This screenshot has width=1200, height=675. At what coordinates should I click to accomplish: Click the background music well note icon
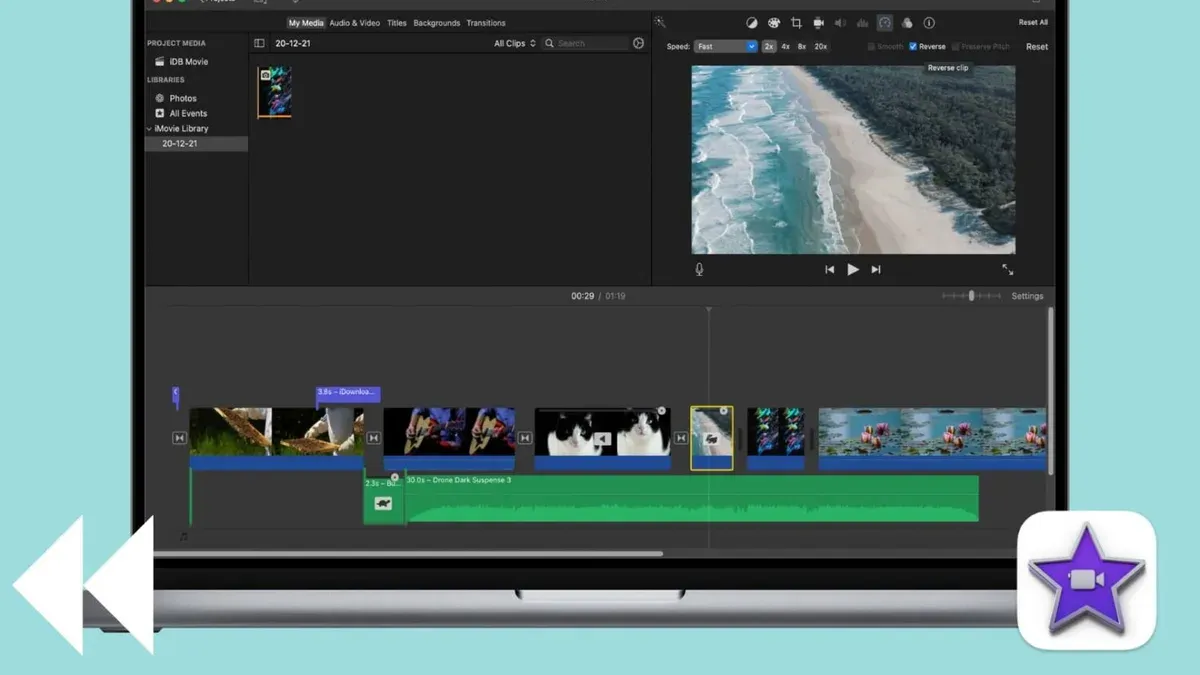click(183, 536)
